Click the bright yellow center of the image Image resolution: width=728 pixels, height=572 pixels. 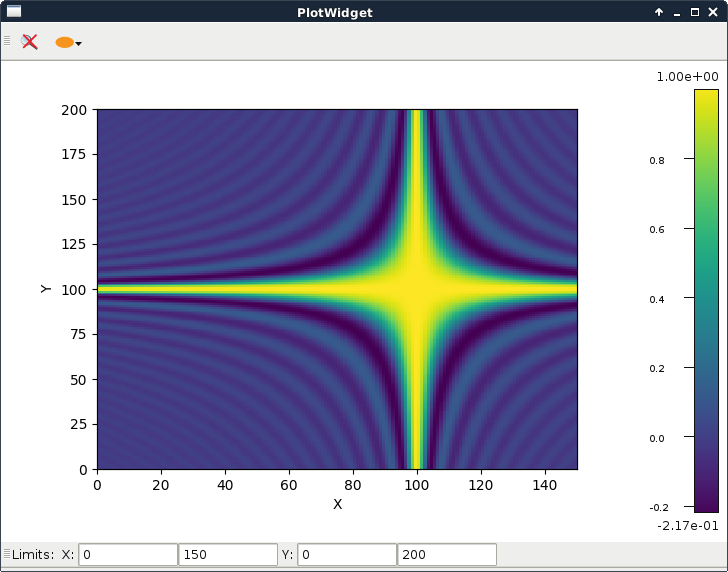pyautogui.click(x=417, y=289)
